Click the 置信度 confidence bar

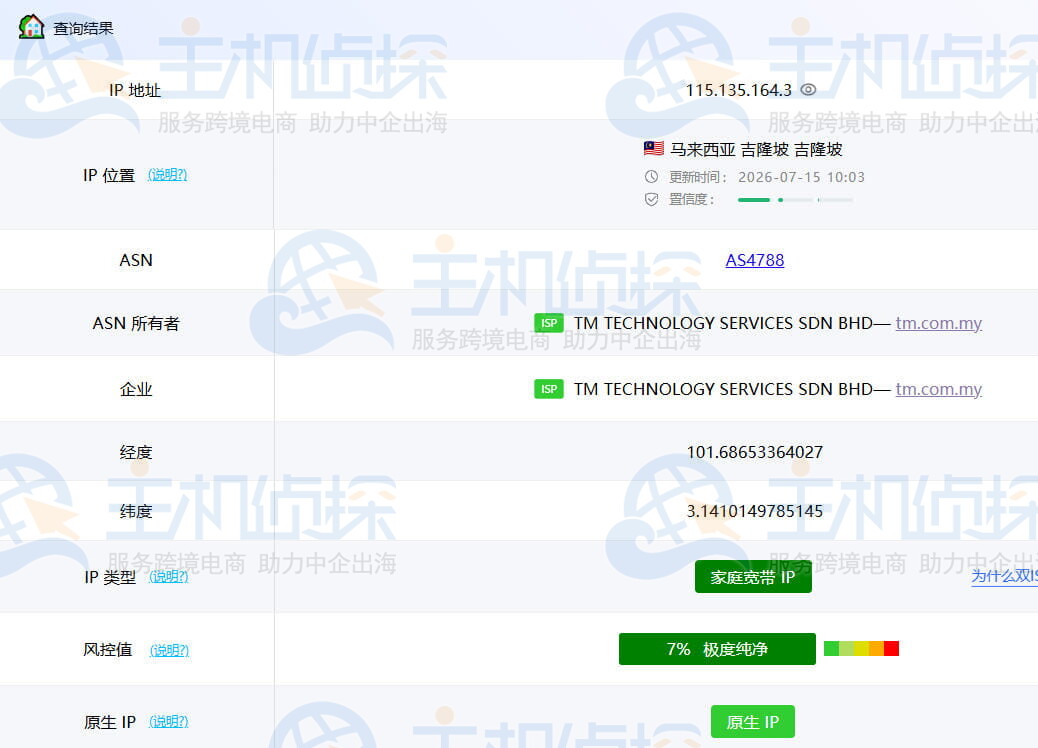click(x=795, y=199)
